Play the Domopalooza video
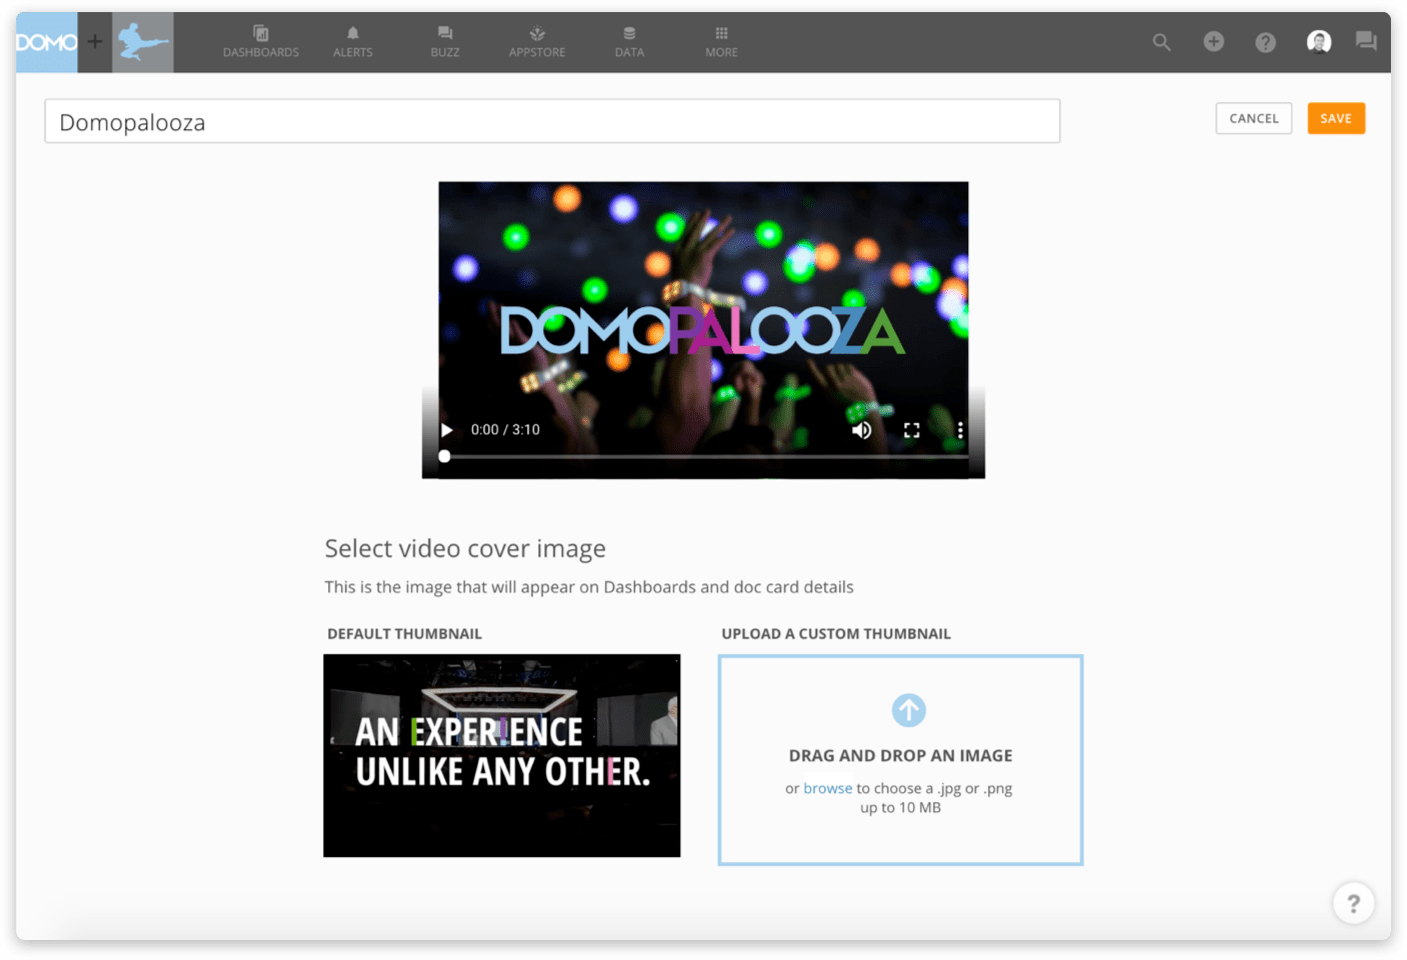This screenshot has height=960, width=1407. (x=447, y=430)
